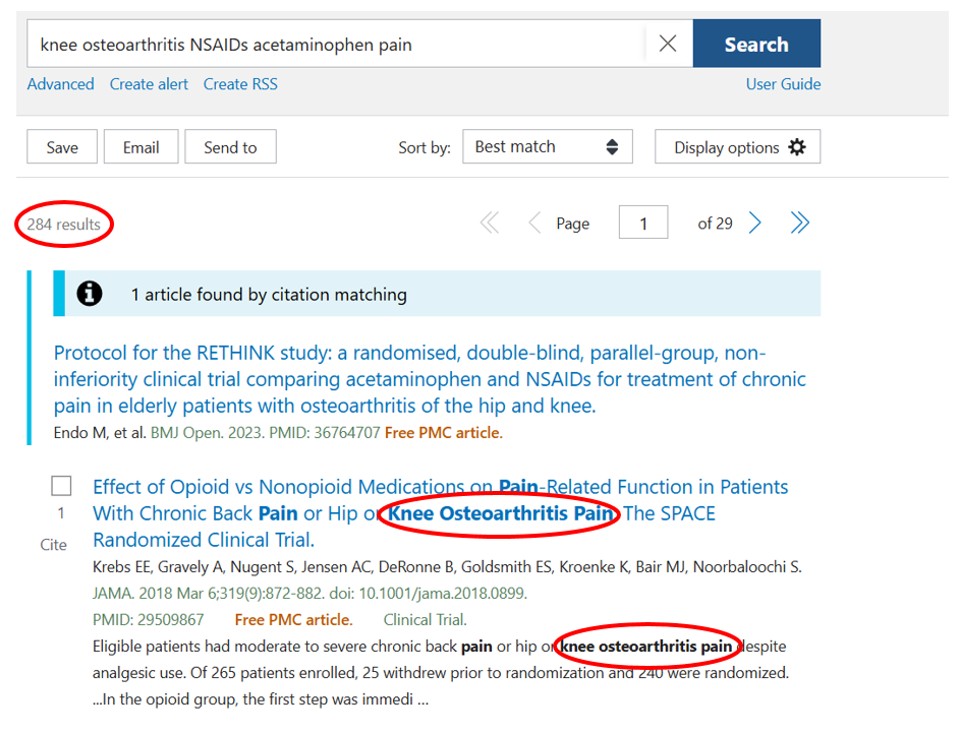This screenshot has height=736, width=963.
Task: Jump to the last results page double-chevron
Action: pos(800,223)
